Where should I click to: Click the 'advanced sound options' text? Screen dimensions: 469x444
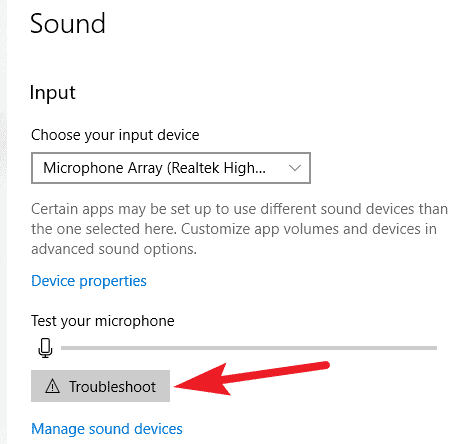pyautogui.click(x=114, y=249)
